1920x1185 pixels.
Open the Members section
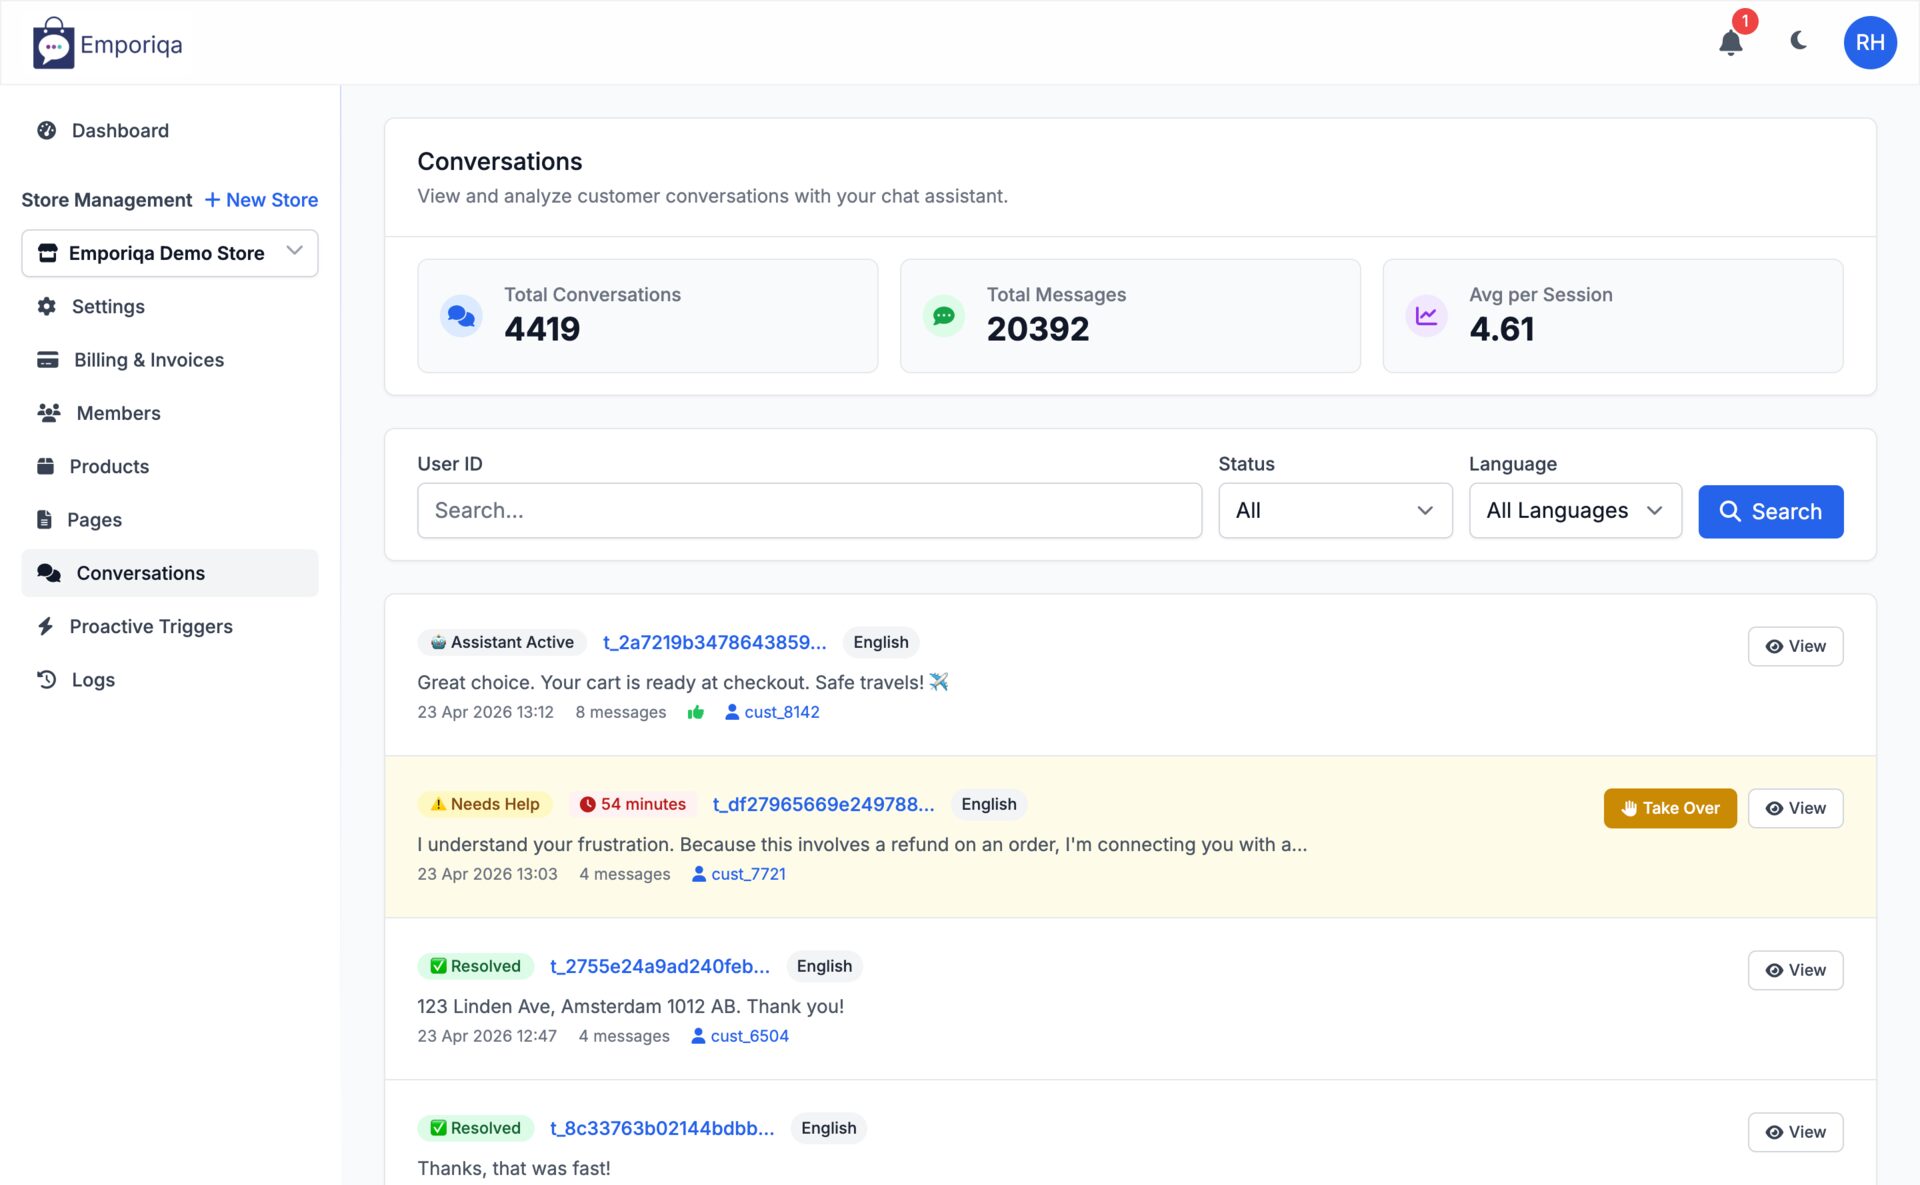117,413
